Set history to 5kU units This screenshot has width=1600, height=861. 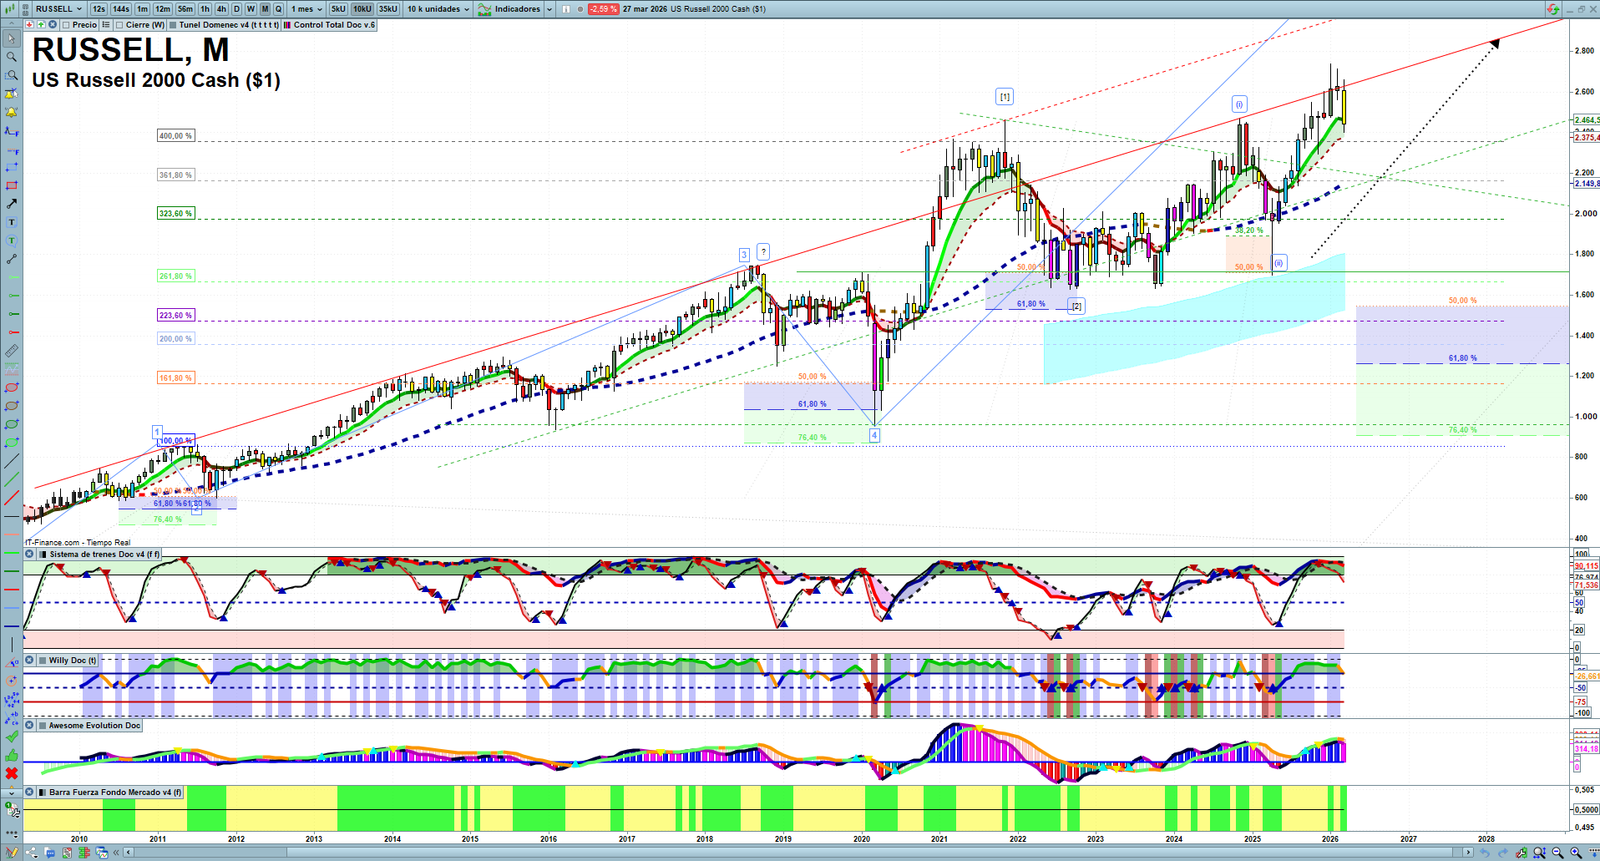pyautogui.click(x=338, y=9)
